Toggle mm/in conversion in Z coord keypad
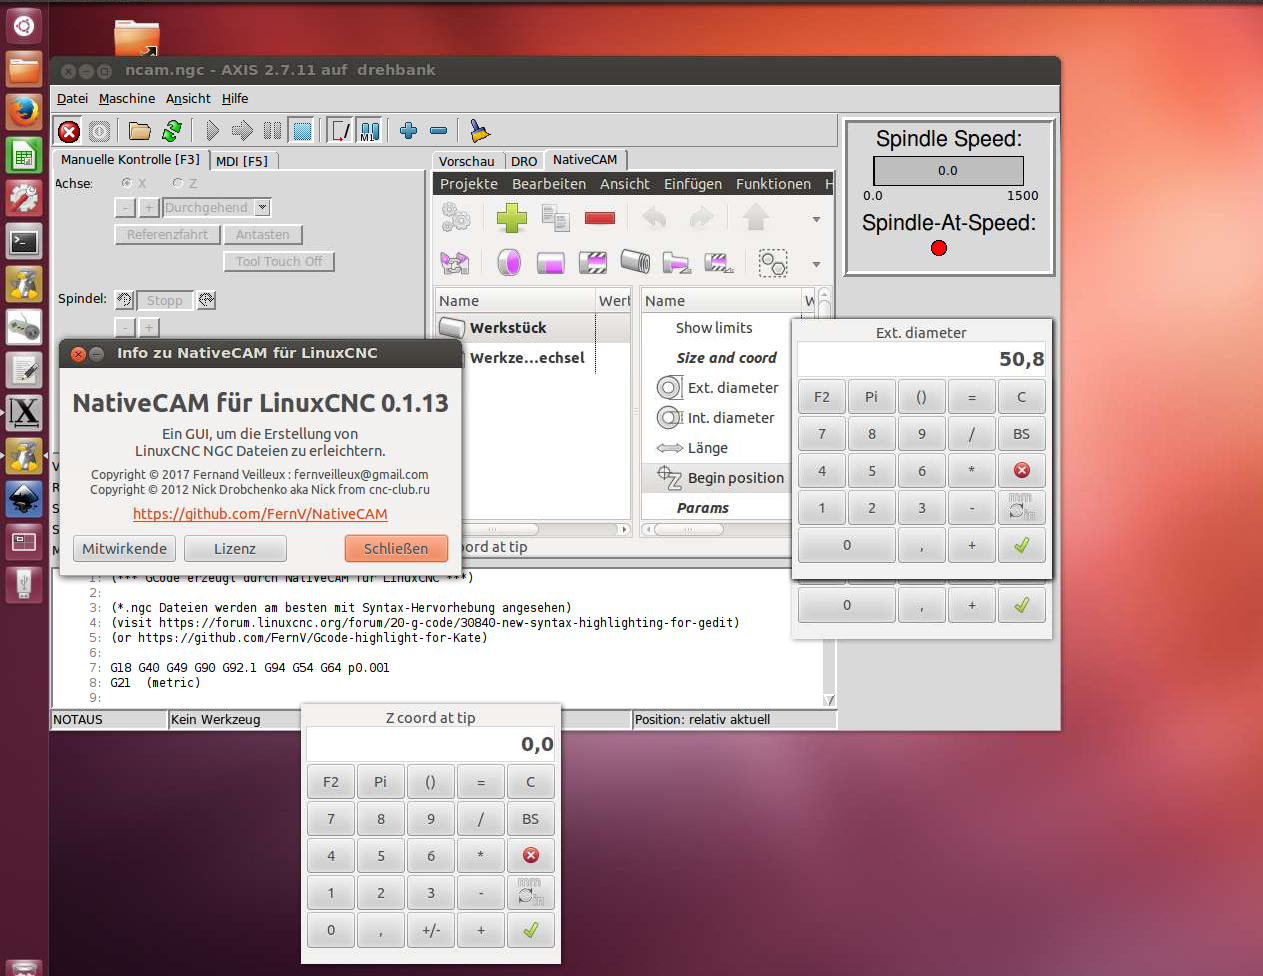The height and width of the screenshot is (976, 1263). tap(530, 892)
